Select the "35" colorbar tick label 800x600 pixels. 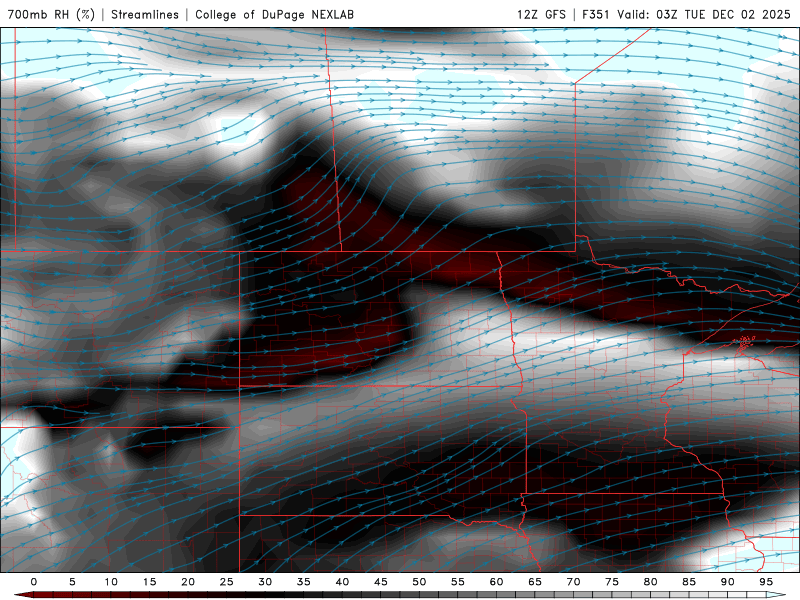(304, 582)
